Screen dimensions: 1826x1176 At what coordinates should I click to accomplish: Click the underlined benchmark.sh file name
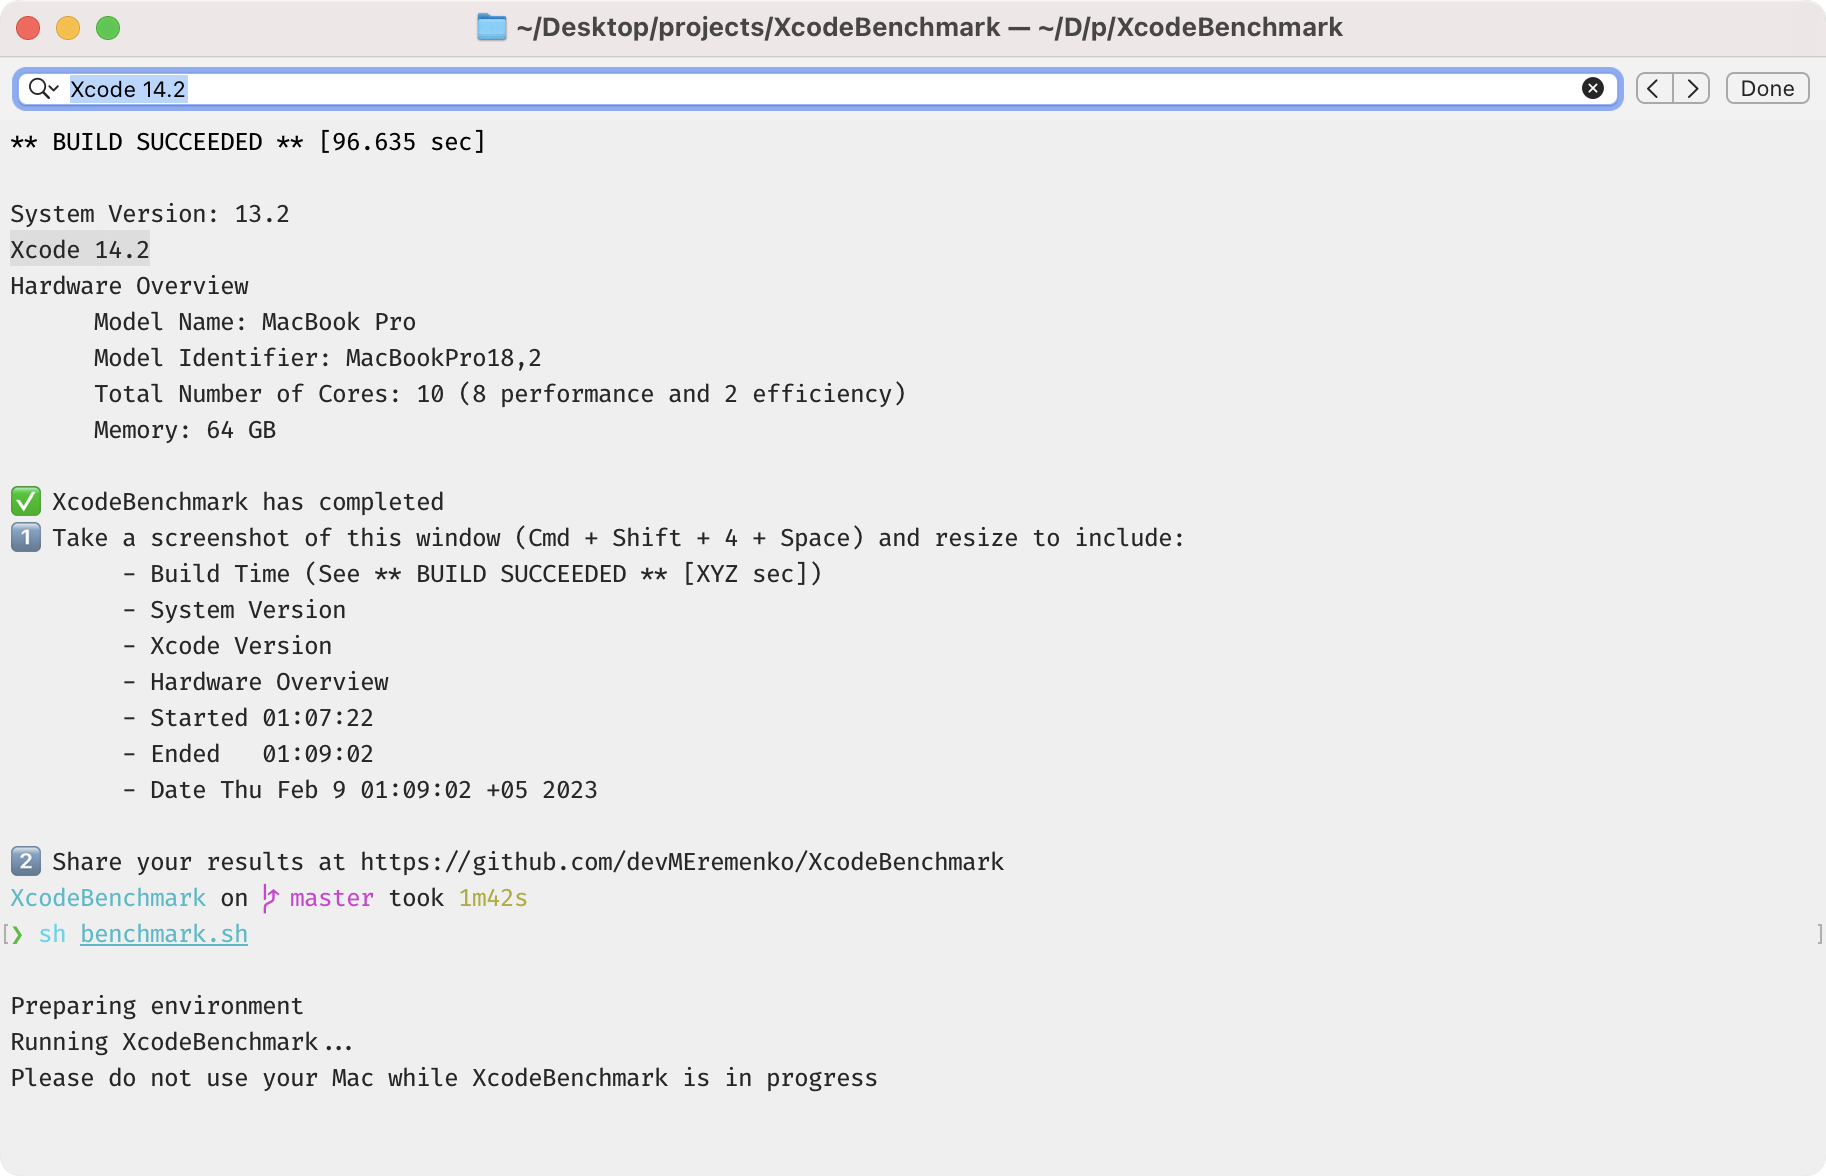pos(164,934)
